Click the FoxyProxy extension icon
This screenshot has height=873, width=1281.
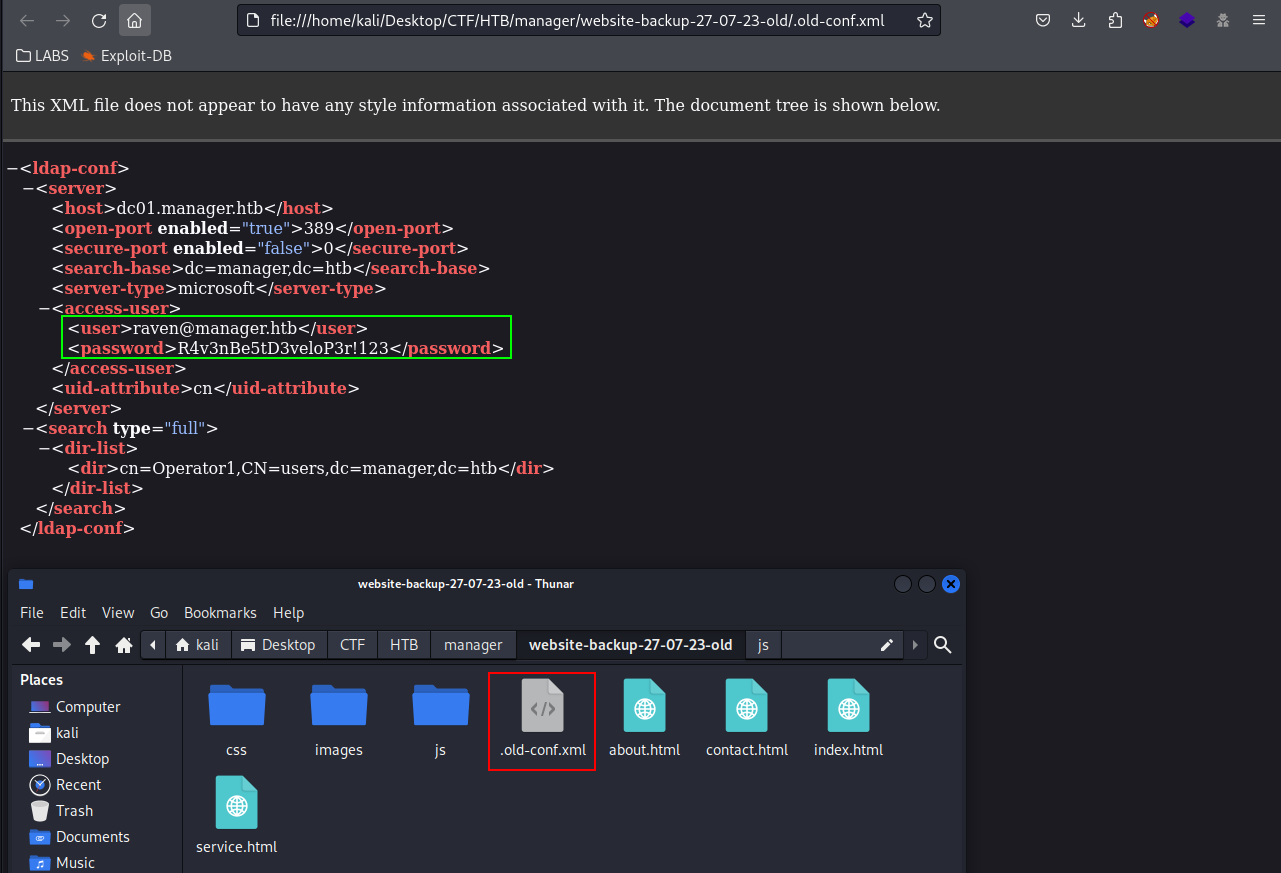click(1151, 20)
